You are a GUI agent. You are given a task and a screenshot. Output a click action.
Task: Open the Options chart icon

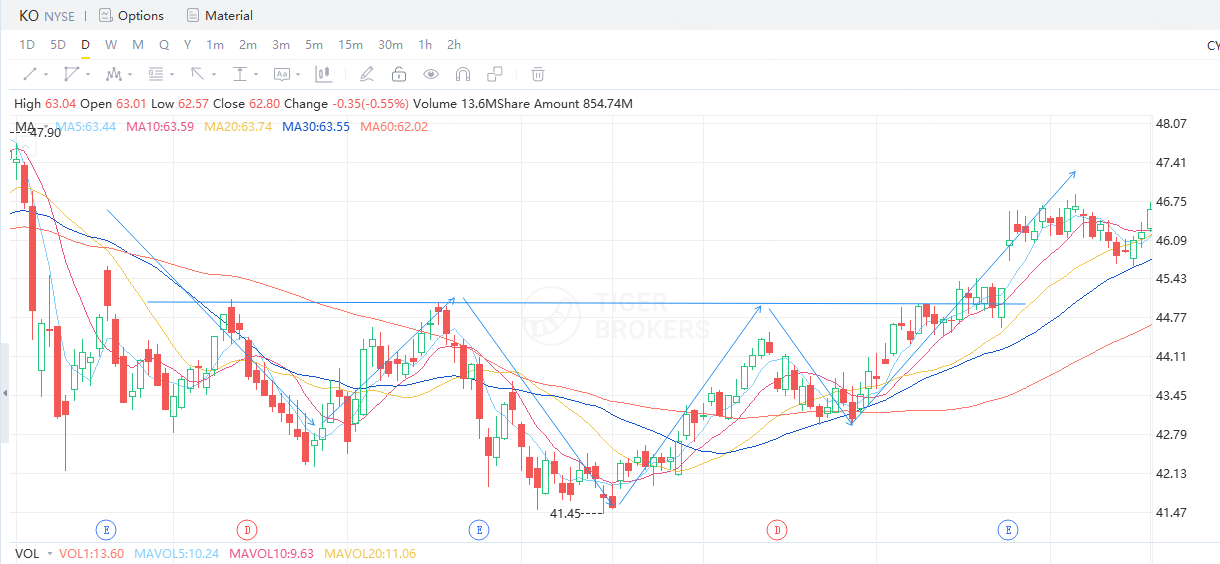click(x=105, y=15)
